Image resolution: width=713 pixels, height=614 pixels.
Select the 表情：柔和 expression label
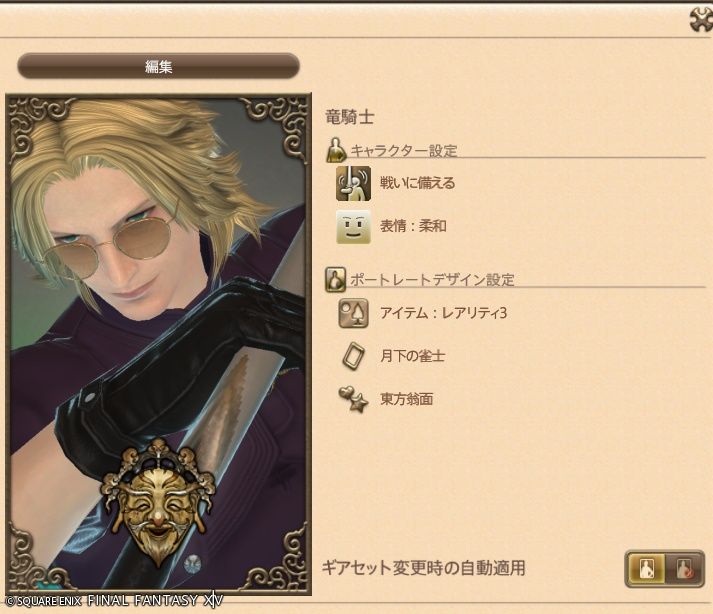(413, 226)
